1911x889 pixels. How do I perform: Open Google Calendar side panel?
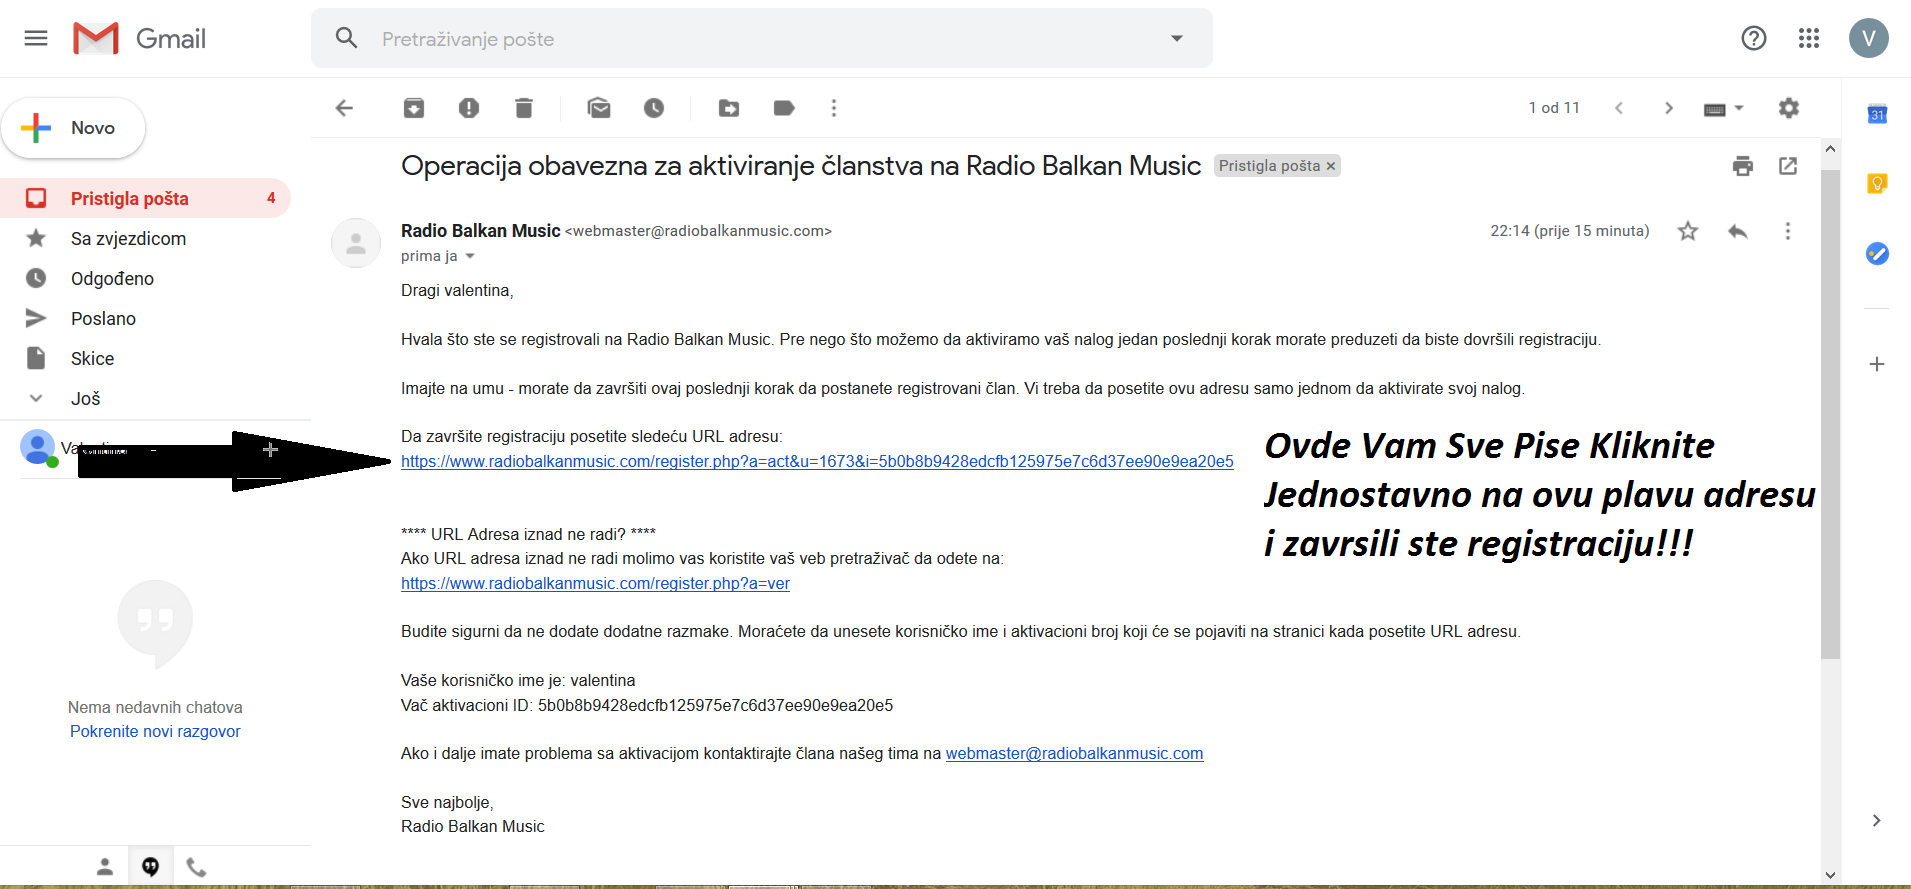pyautogui.click(x=1877, y=114)
